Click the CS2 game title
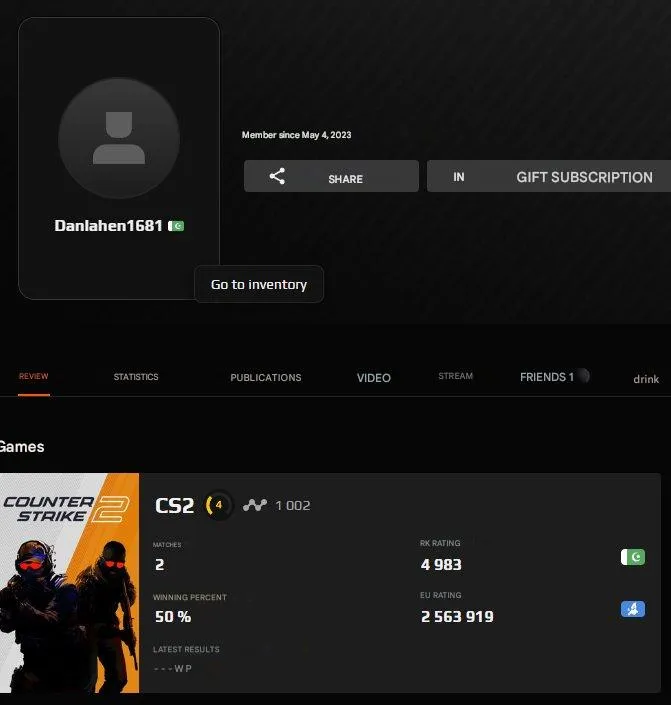This screenshot has height=705, width=671. click(174, 505)
